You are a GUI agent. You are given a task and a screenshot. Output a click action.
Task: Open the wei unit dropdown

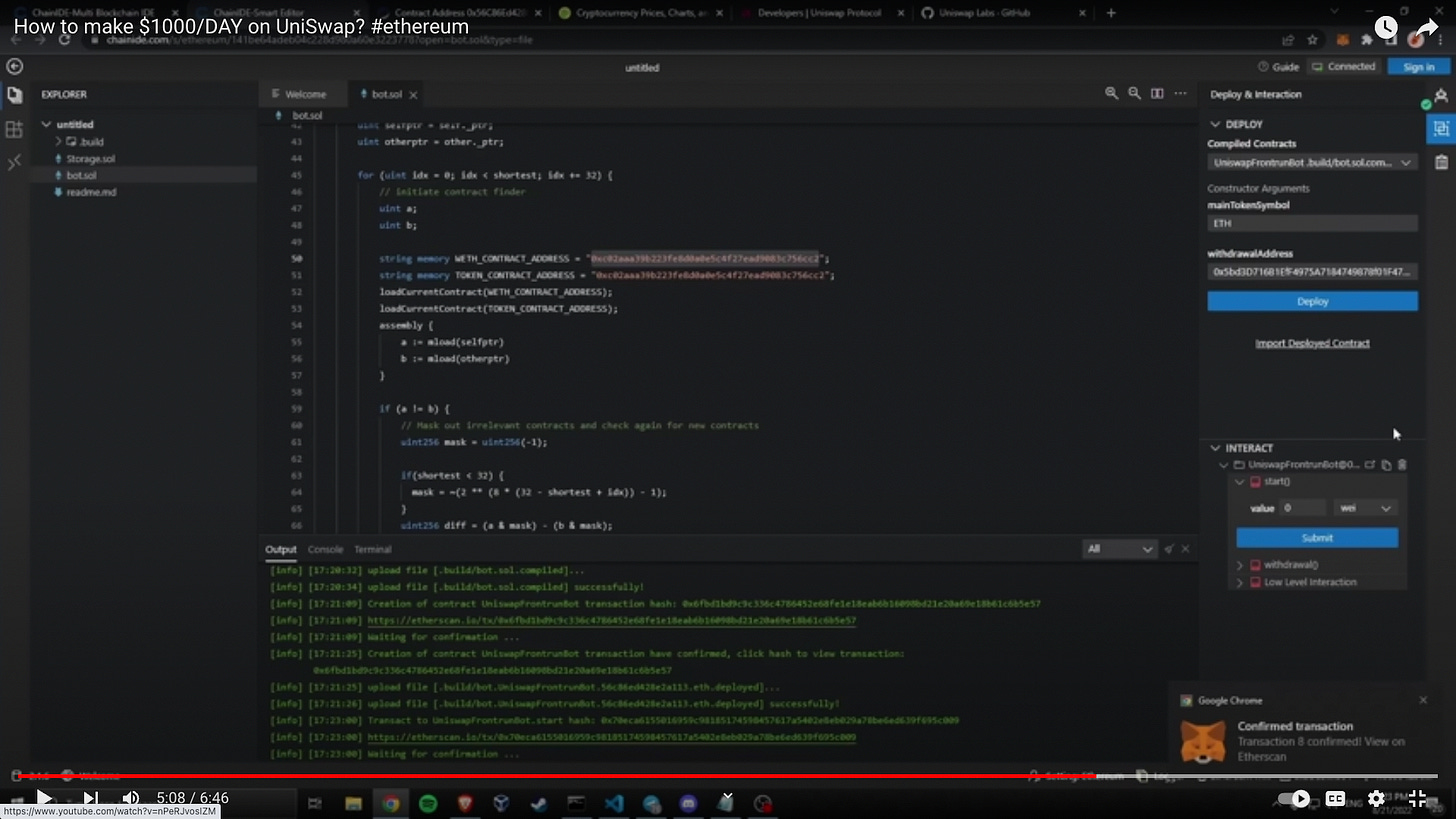1365,508
